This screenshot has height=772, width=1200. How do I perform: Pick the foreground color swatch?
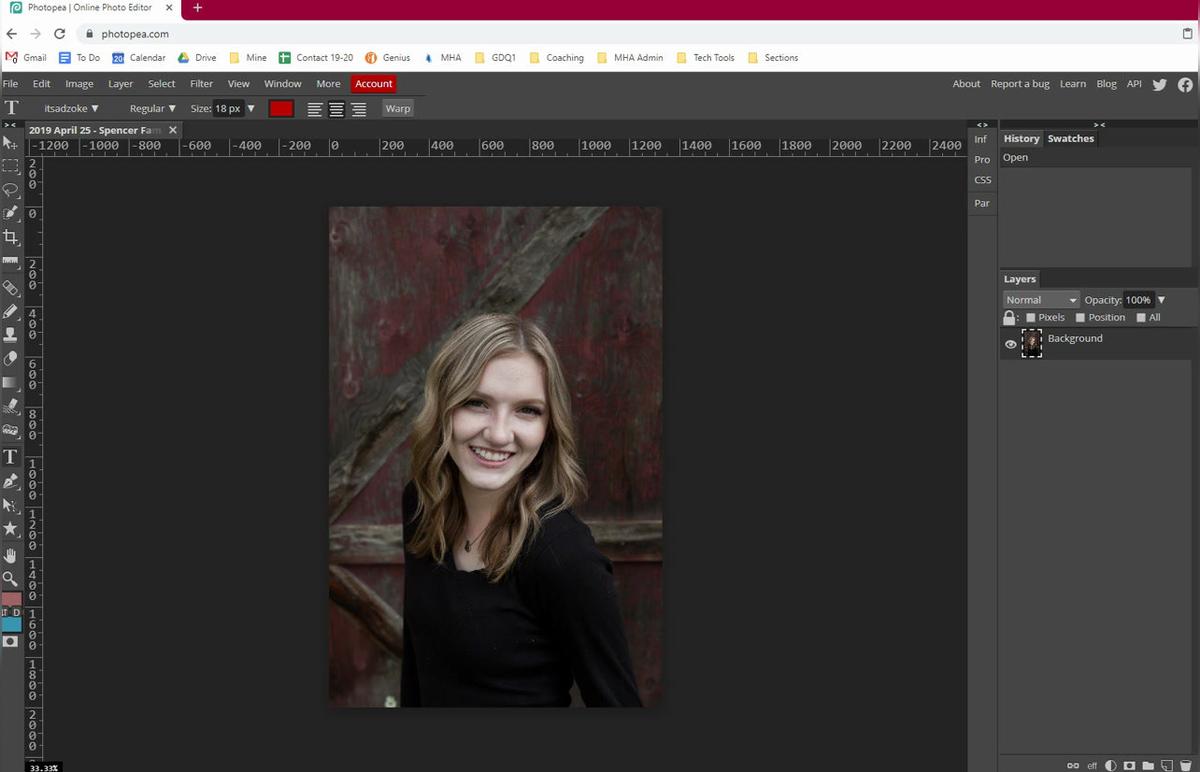(11, 600)
